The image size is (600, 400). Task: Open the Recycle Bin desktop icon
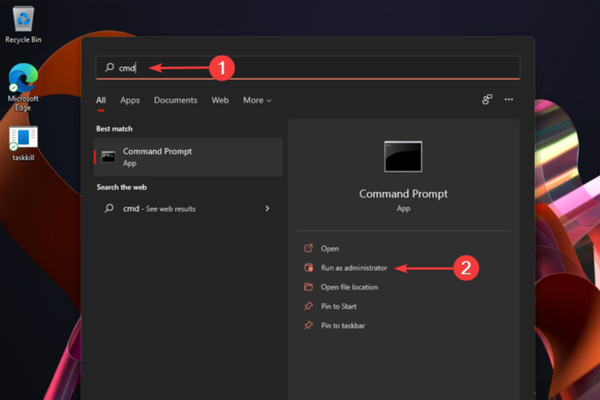coord(22,20)
